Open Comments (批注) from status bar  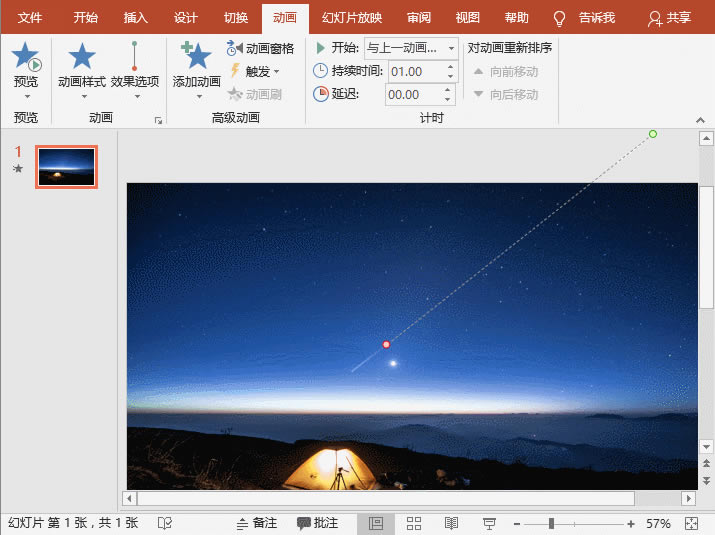coord(318,524)
